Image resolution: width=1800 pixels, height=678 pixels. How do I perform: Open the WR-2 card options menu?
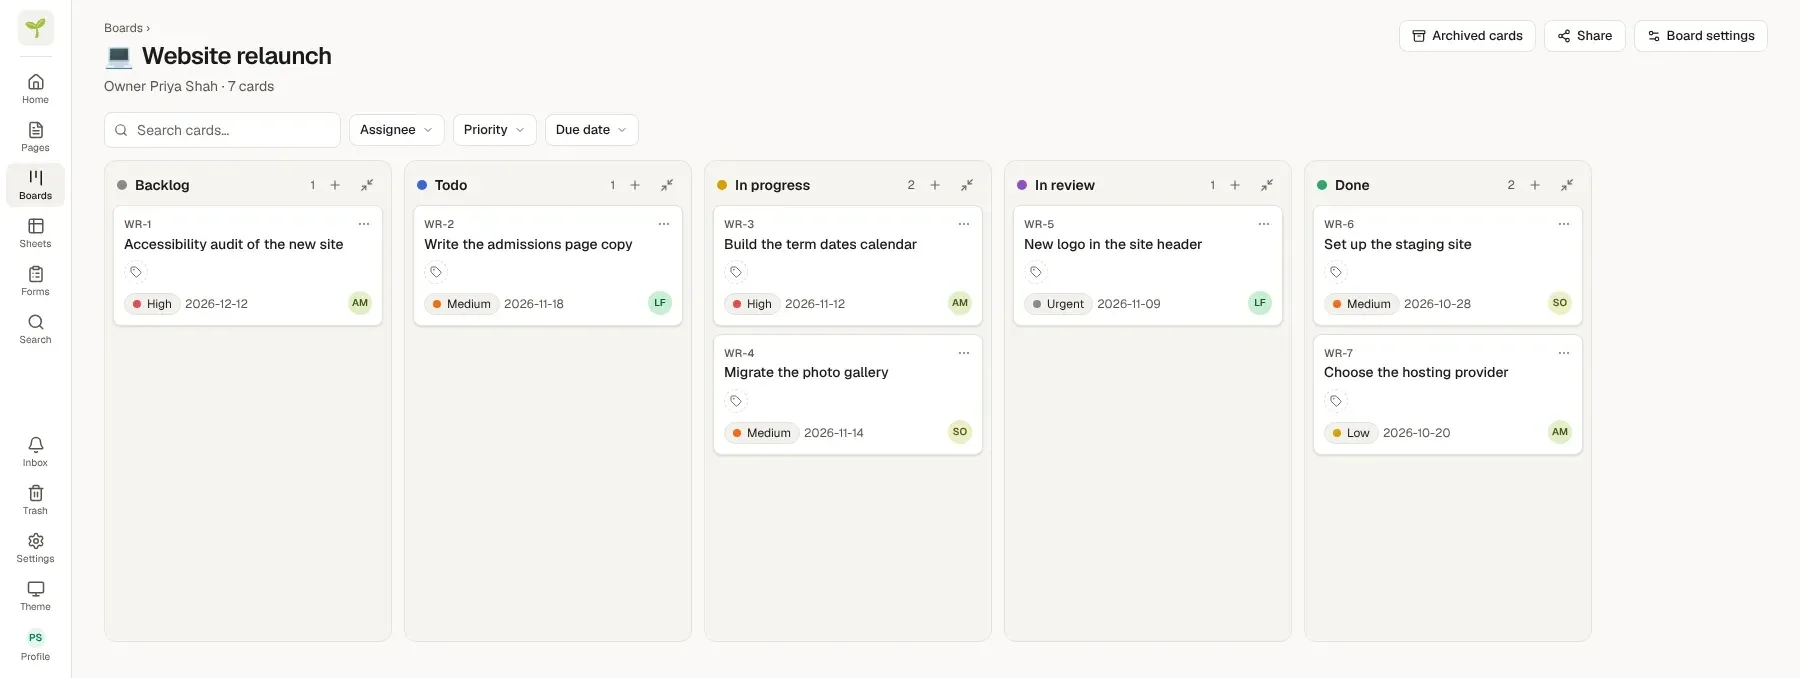click(664, 224)
